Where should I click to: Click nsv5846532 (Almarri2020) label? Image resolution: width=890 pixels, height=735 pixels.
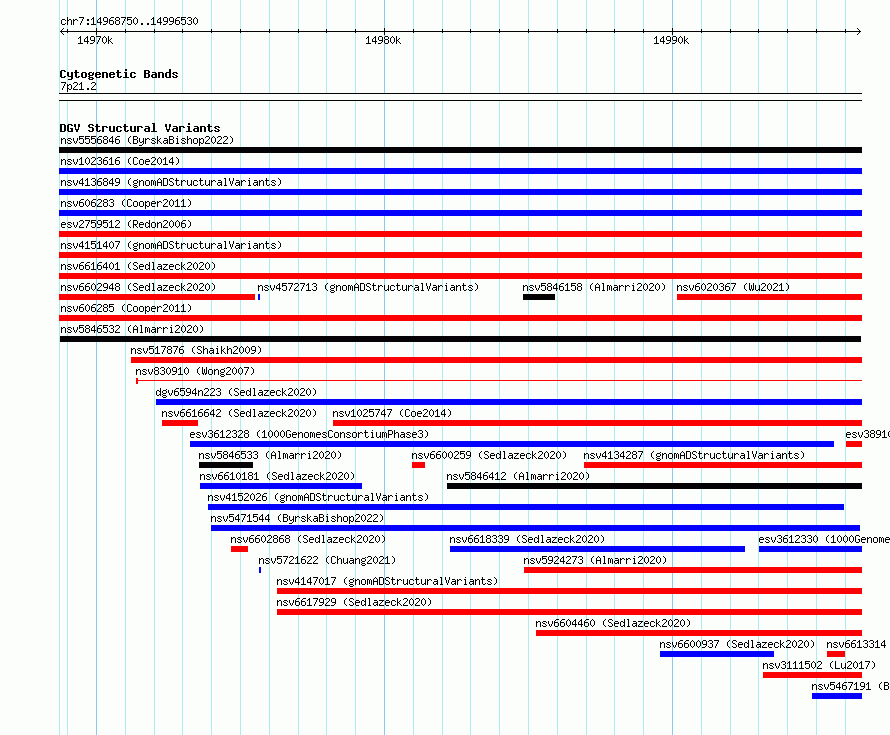132,329
